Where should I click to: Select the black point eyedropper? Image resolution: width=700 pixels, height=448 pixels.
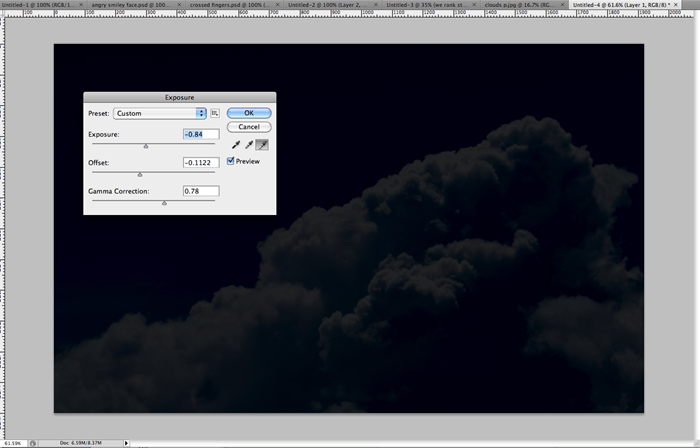pyautogui.click(x=236, y=145)
